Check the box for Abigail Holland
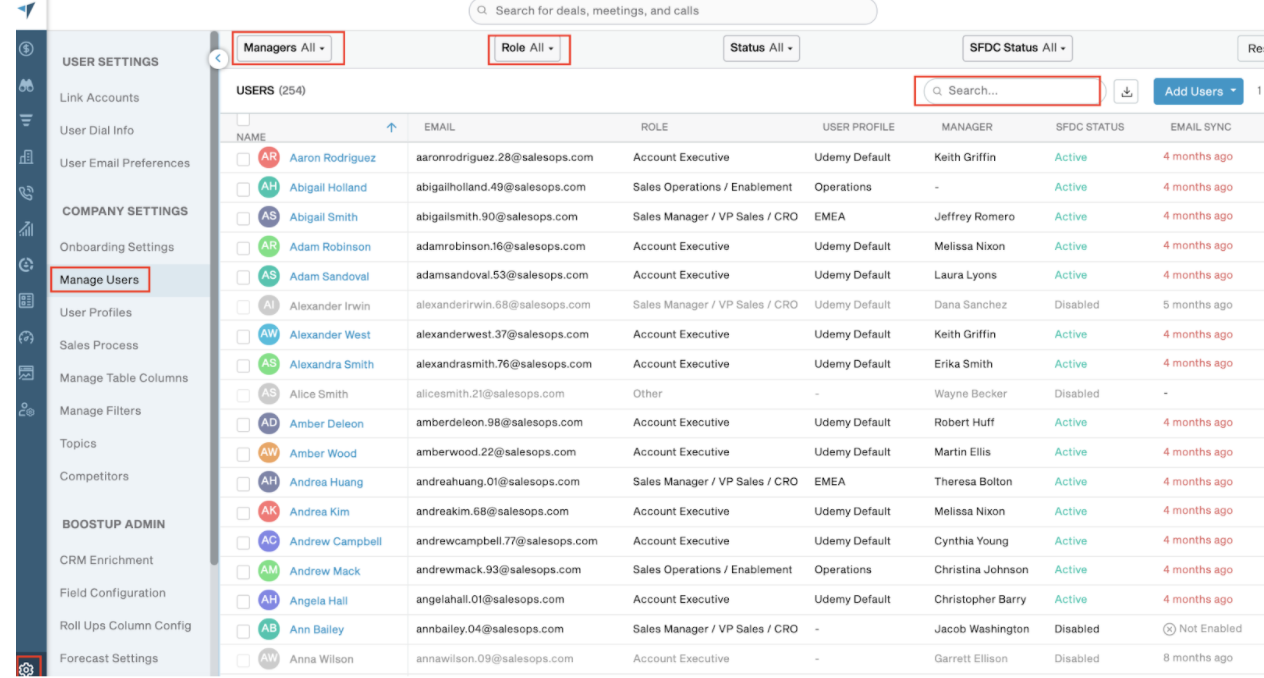 coord(243,188)
